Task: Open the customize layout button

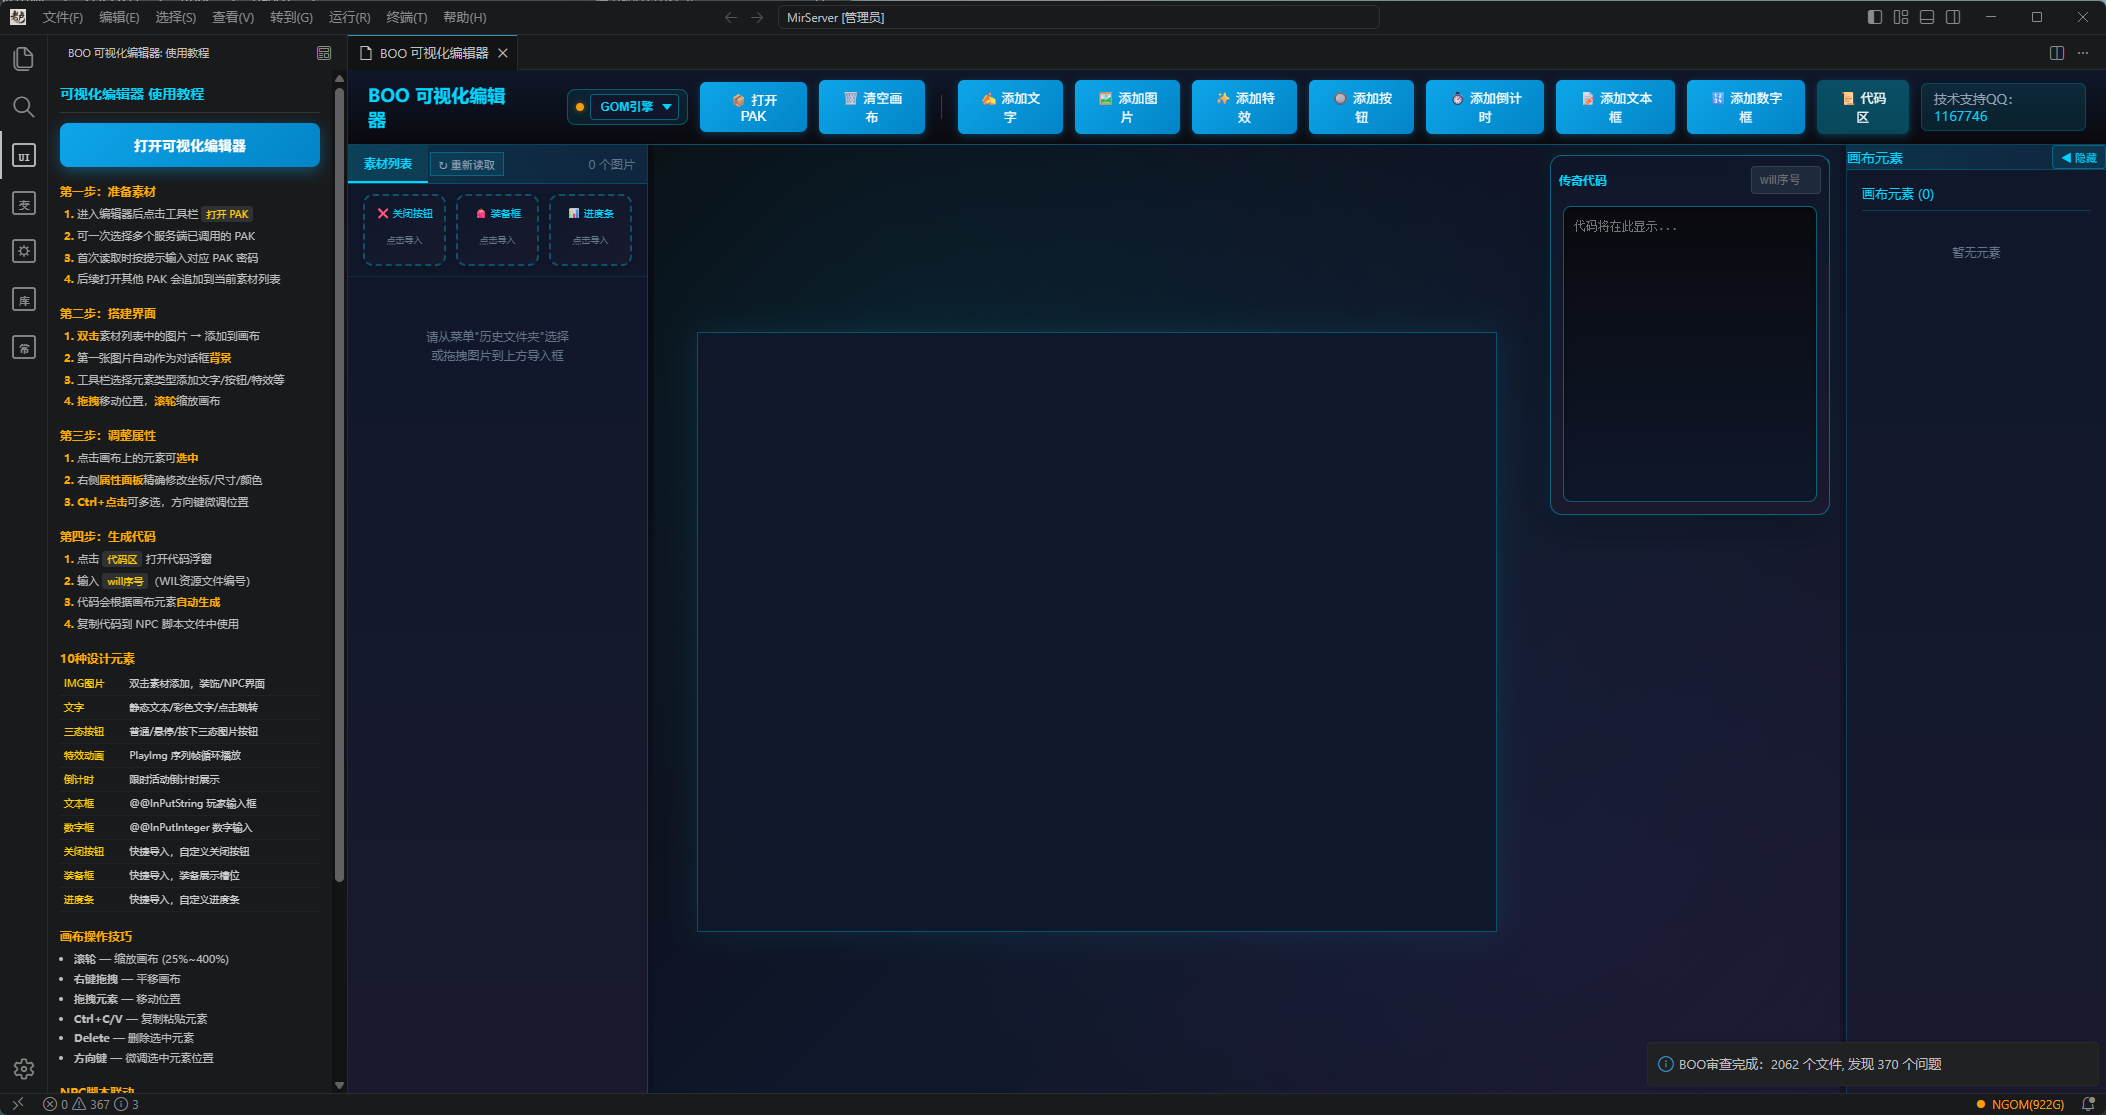Action: pos(1901,17)
